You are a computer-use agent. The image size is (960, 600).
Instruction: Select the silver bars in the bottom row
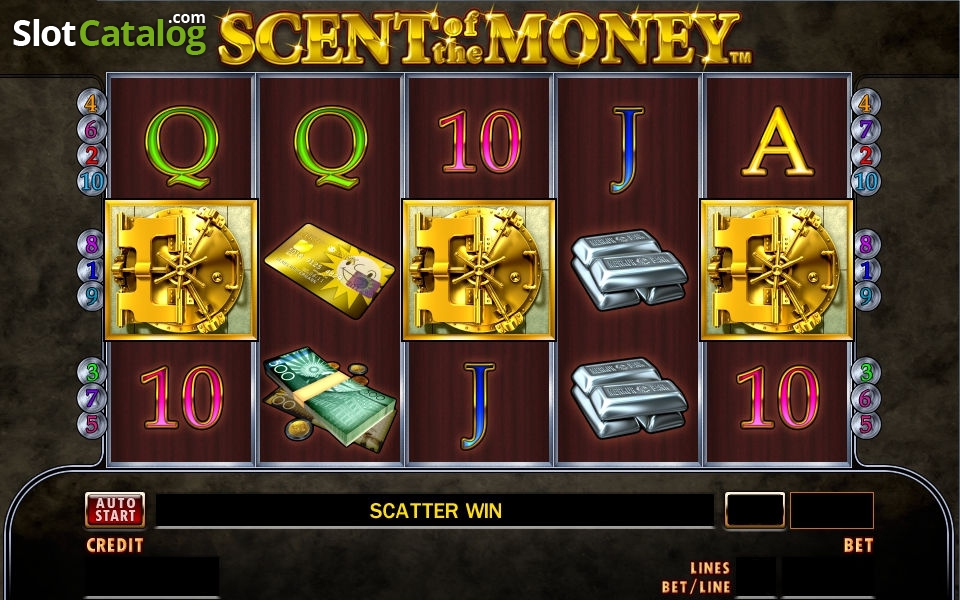pos(629,397)
